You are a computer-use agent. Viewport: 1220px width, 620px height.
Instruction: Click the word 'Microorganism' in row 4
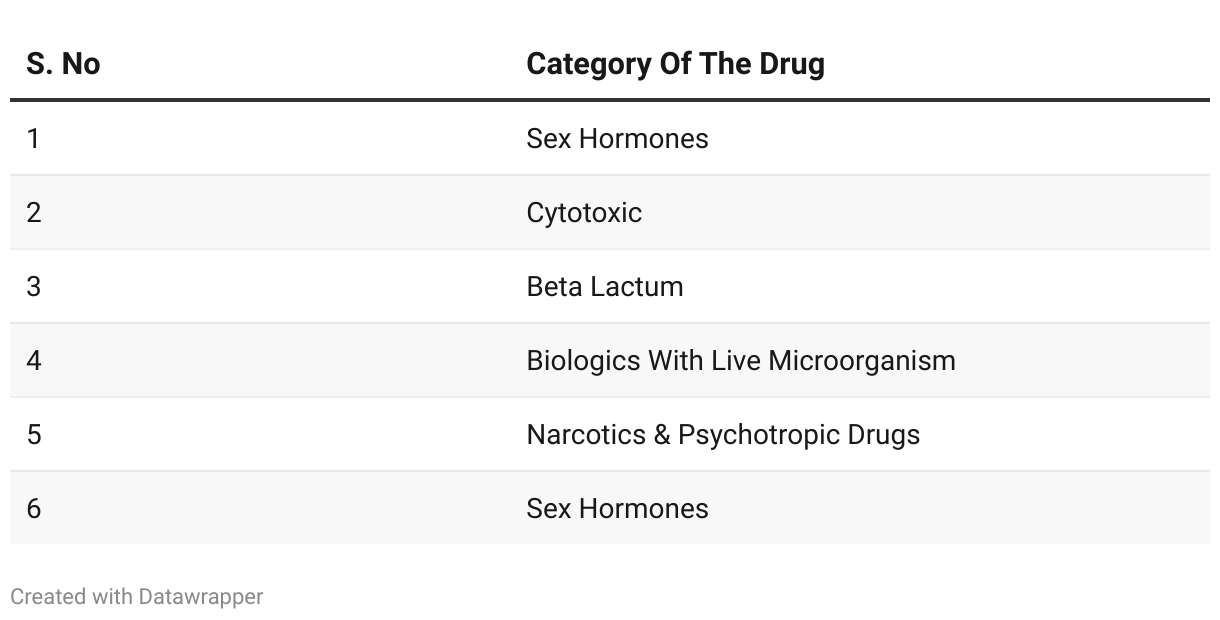tap(862, 360)
